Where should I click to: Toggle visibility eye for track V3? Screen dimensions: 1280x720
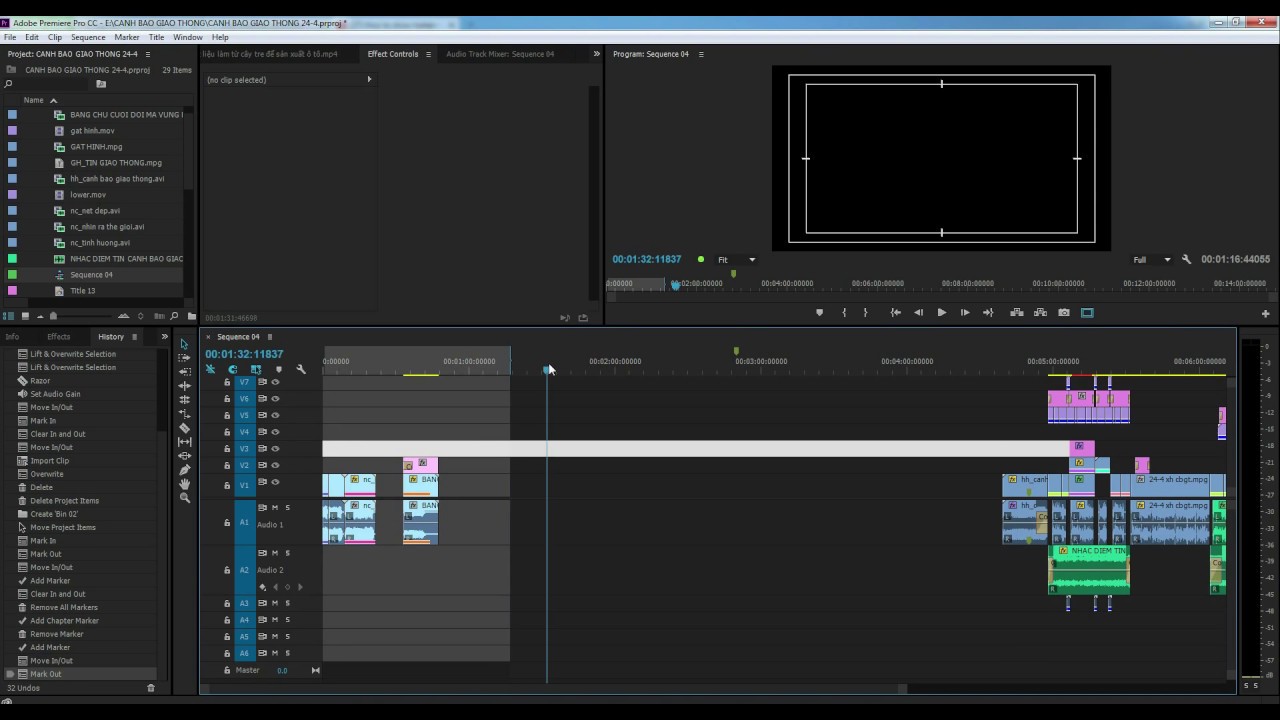[x=275, y=449]
